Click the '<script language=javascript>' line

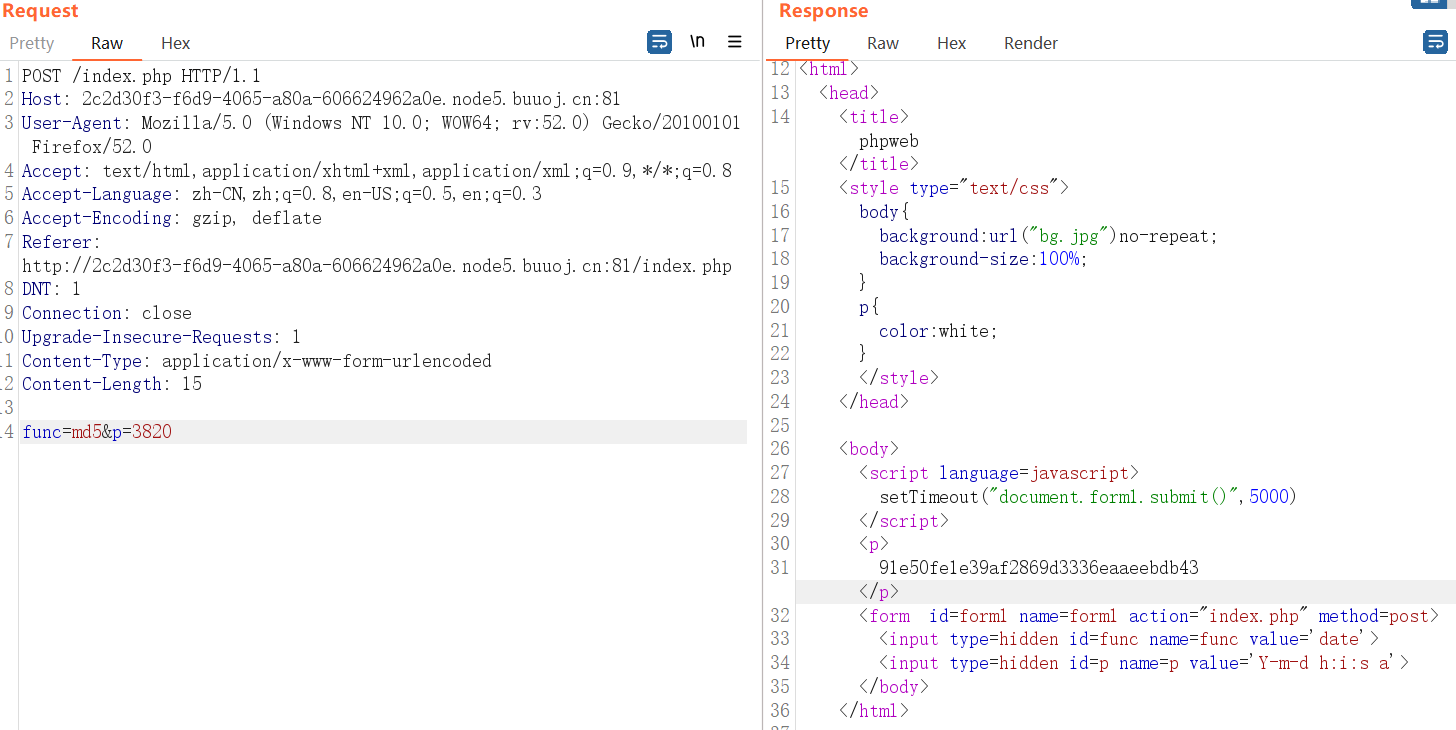click(999, 473)
